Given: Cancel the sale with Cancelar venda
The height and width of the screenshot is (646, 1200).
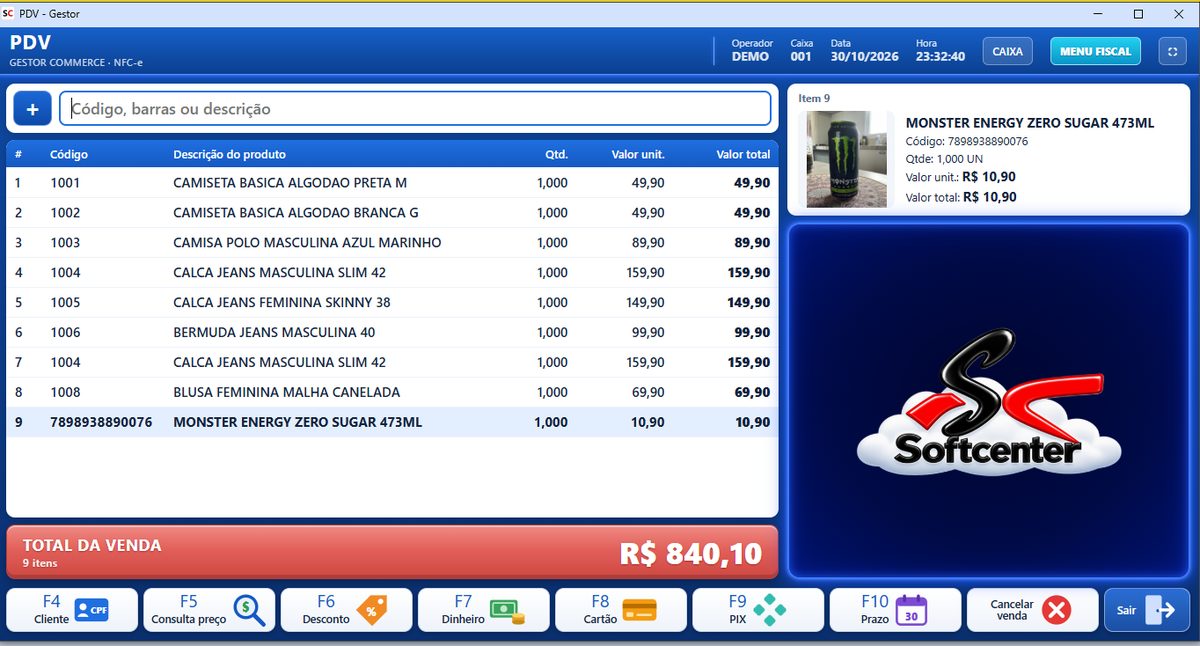Looking at the screenshot, I should click(1032, 610).
